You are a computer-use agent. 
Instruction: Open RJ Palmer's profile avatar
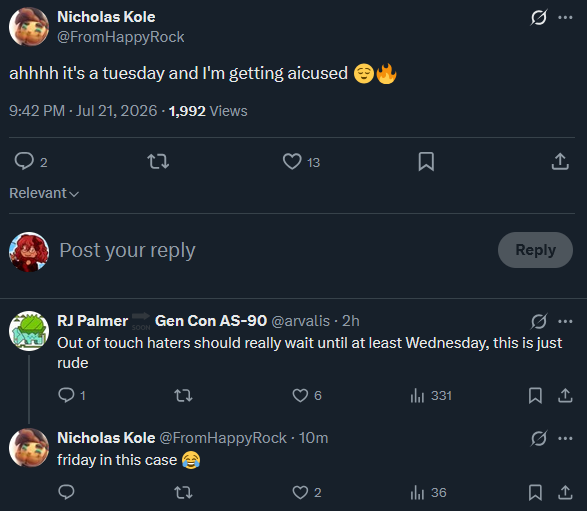click(29, 331)
